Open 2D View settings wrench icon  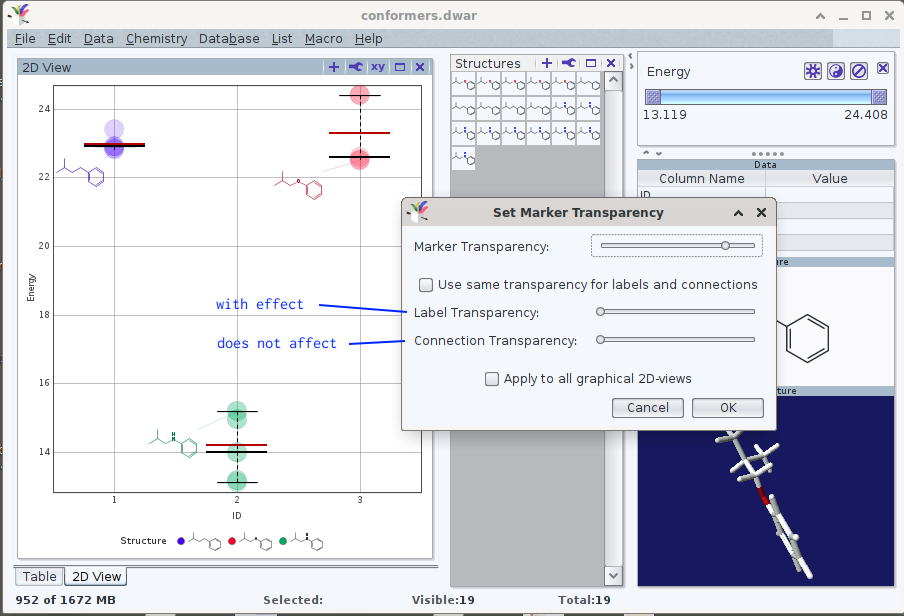[355, 67]
